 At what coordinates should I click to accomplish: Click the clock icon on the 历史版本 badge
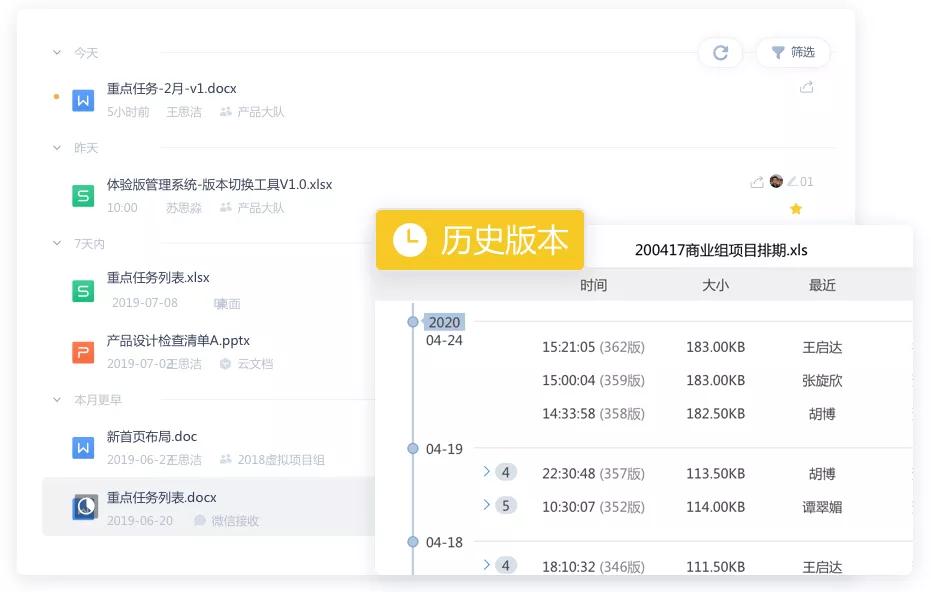[410, 240]
